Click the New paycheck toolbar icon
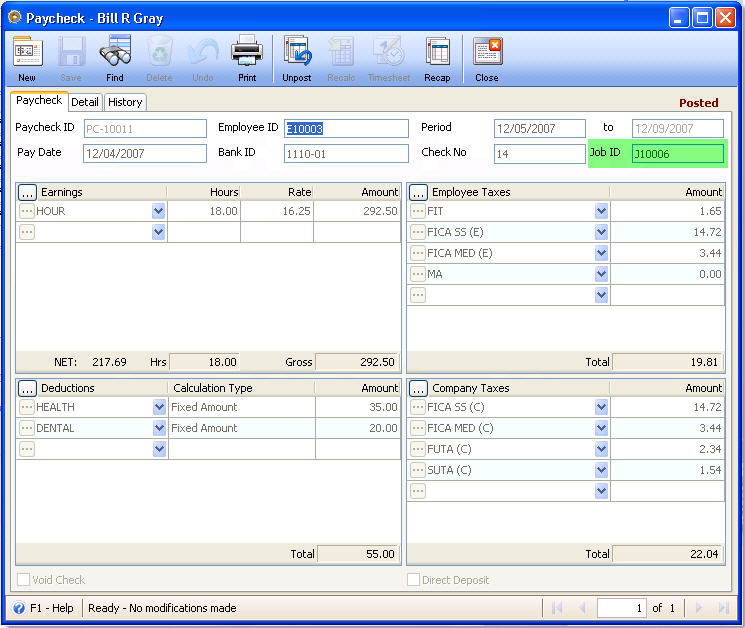 click(x=27, y=52)
